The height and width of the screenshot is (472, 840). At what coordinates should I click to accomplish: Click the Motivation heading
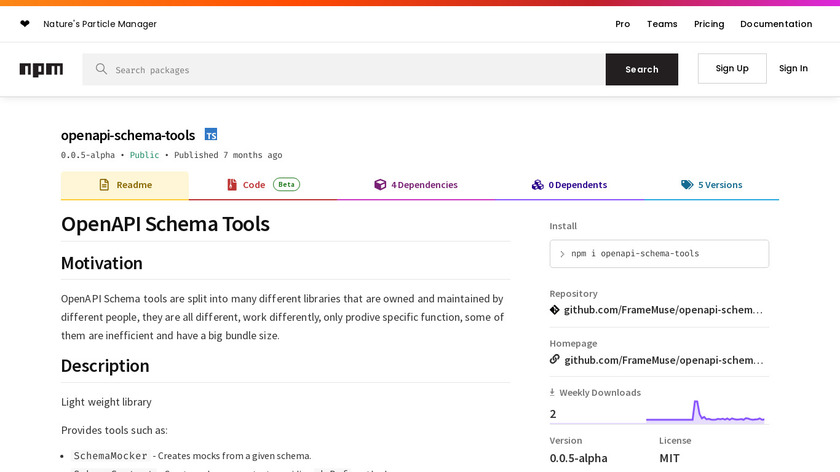click(102, 263)
